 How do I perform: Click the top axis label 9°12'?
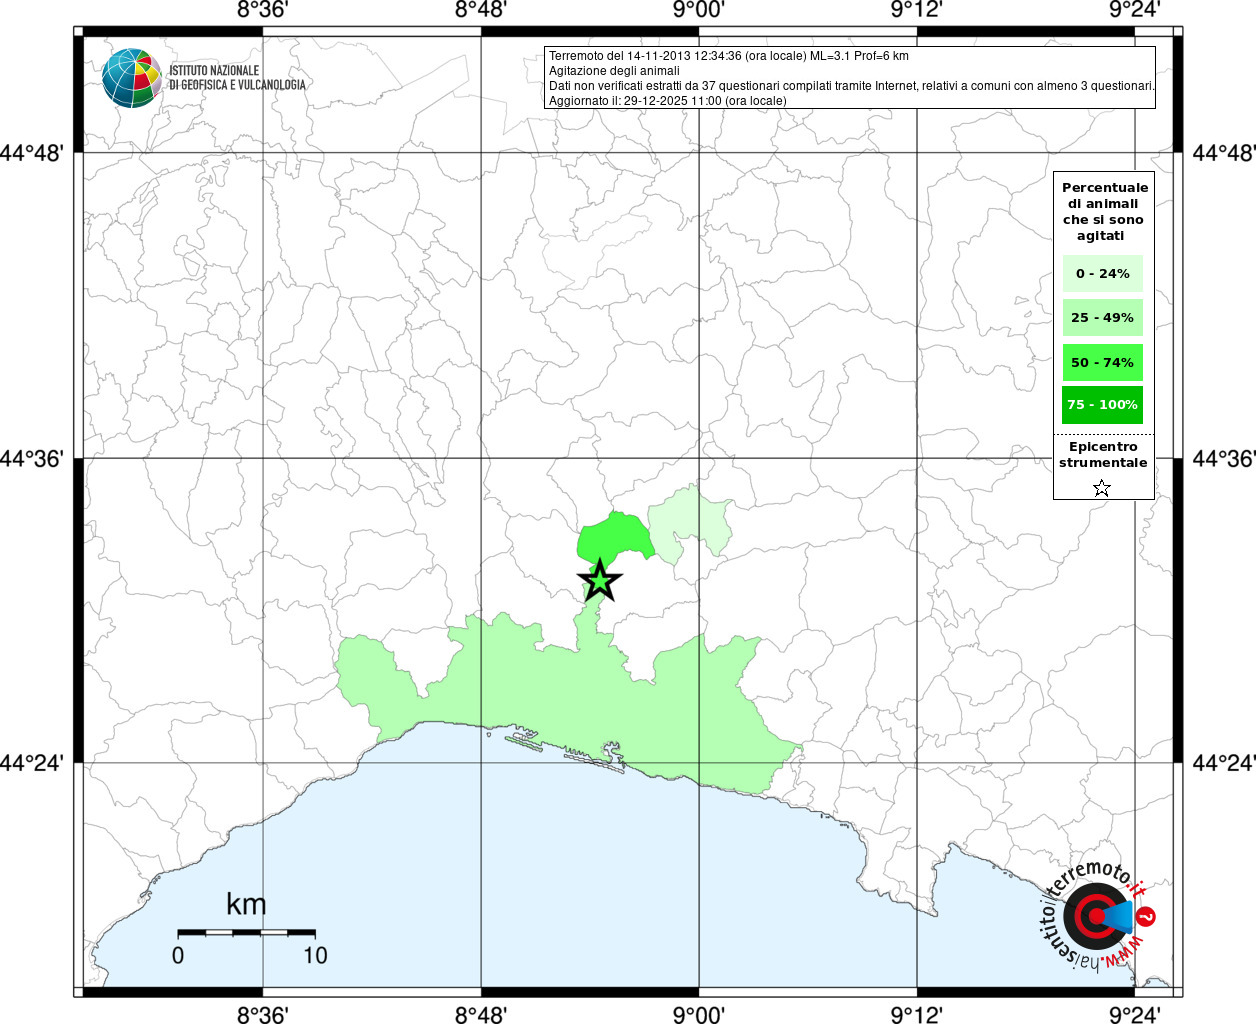[917, 11]
